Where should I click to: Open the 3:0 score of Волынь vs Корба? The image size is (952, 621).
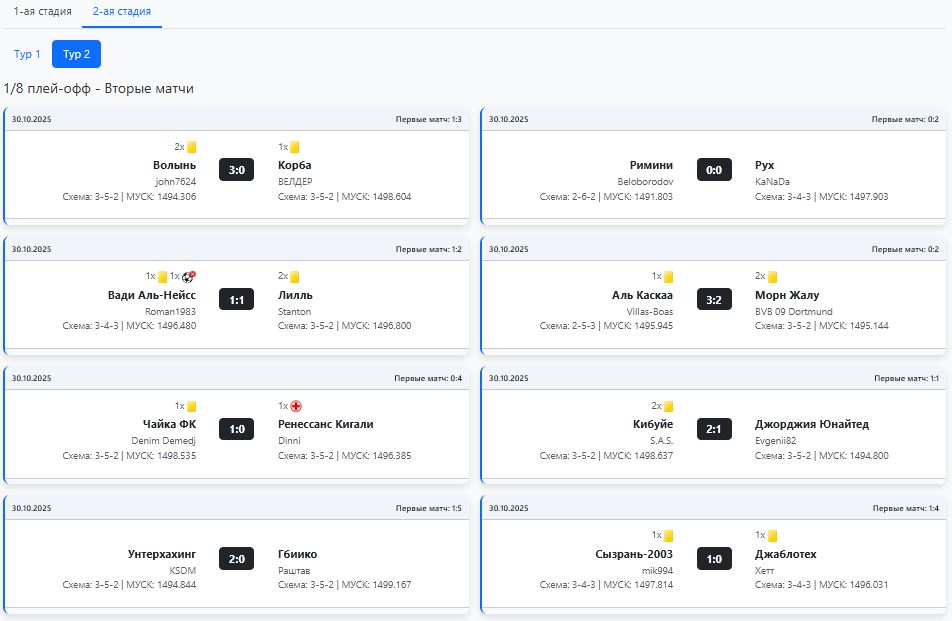[236, 170]
